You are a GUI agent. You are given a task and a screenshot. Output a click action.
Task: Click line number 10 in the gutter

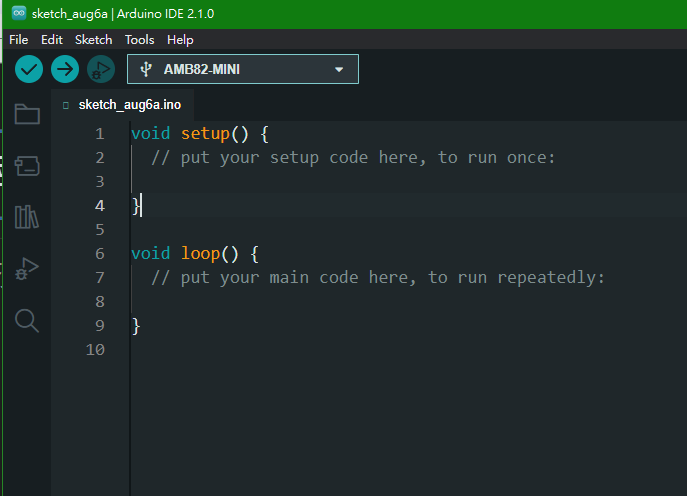click(95, 350)
